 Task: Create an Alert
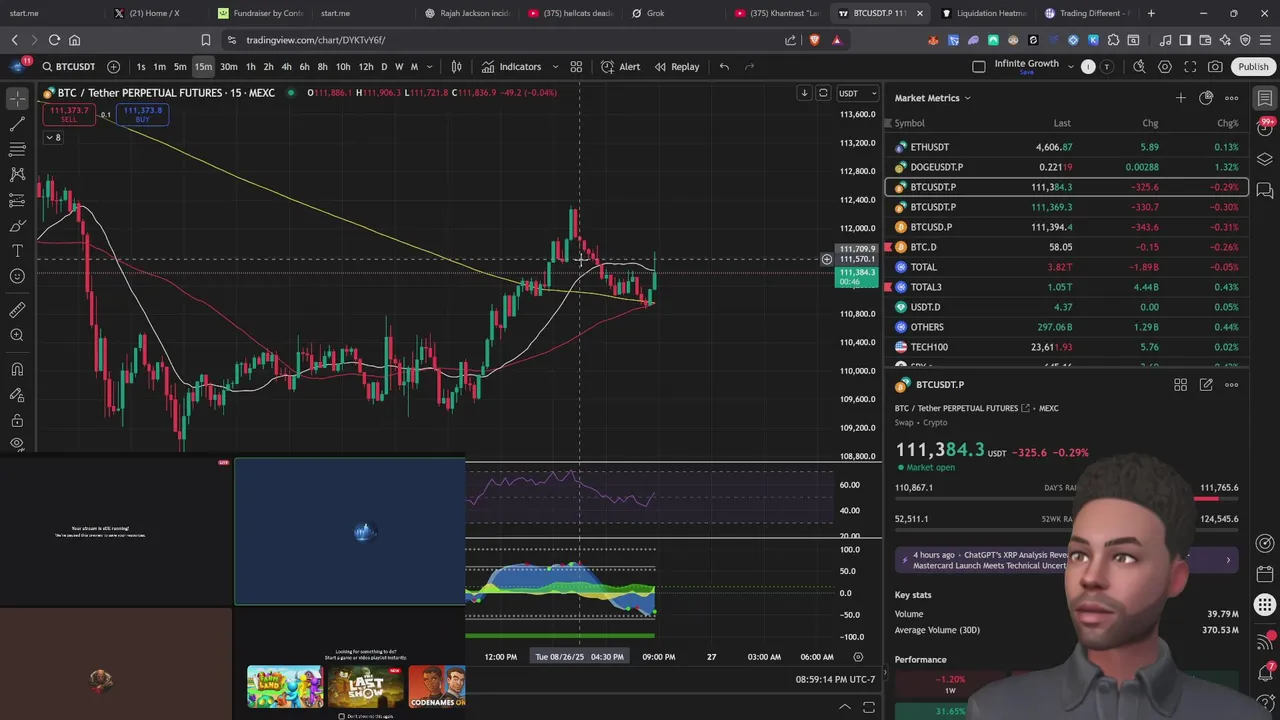point(620,67)
